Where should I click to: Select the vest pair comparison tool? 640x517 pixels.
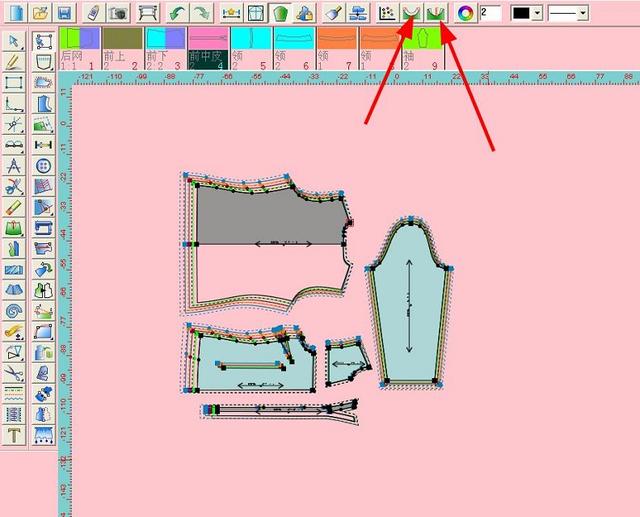click(43, 290)
